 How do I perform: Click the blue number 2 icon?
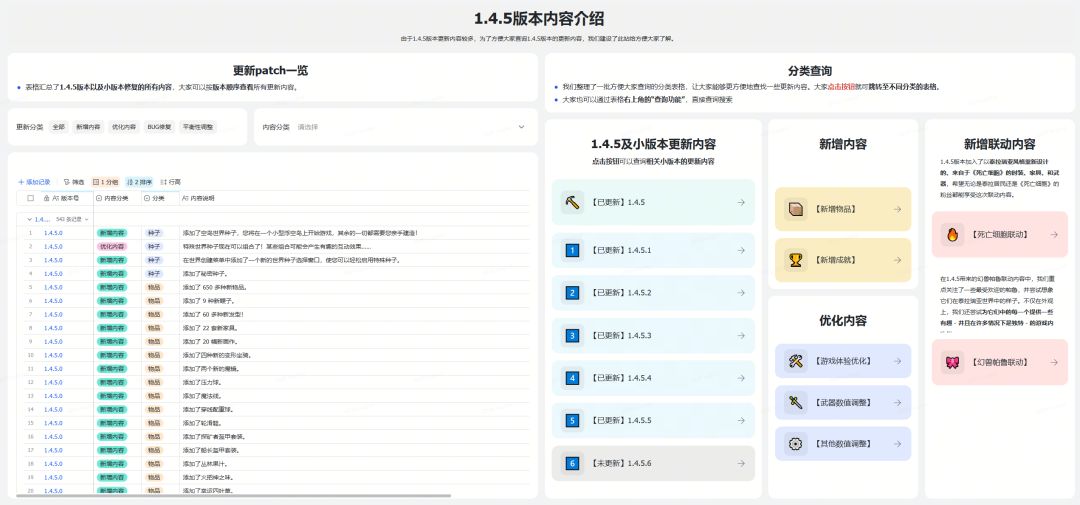572,293
